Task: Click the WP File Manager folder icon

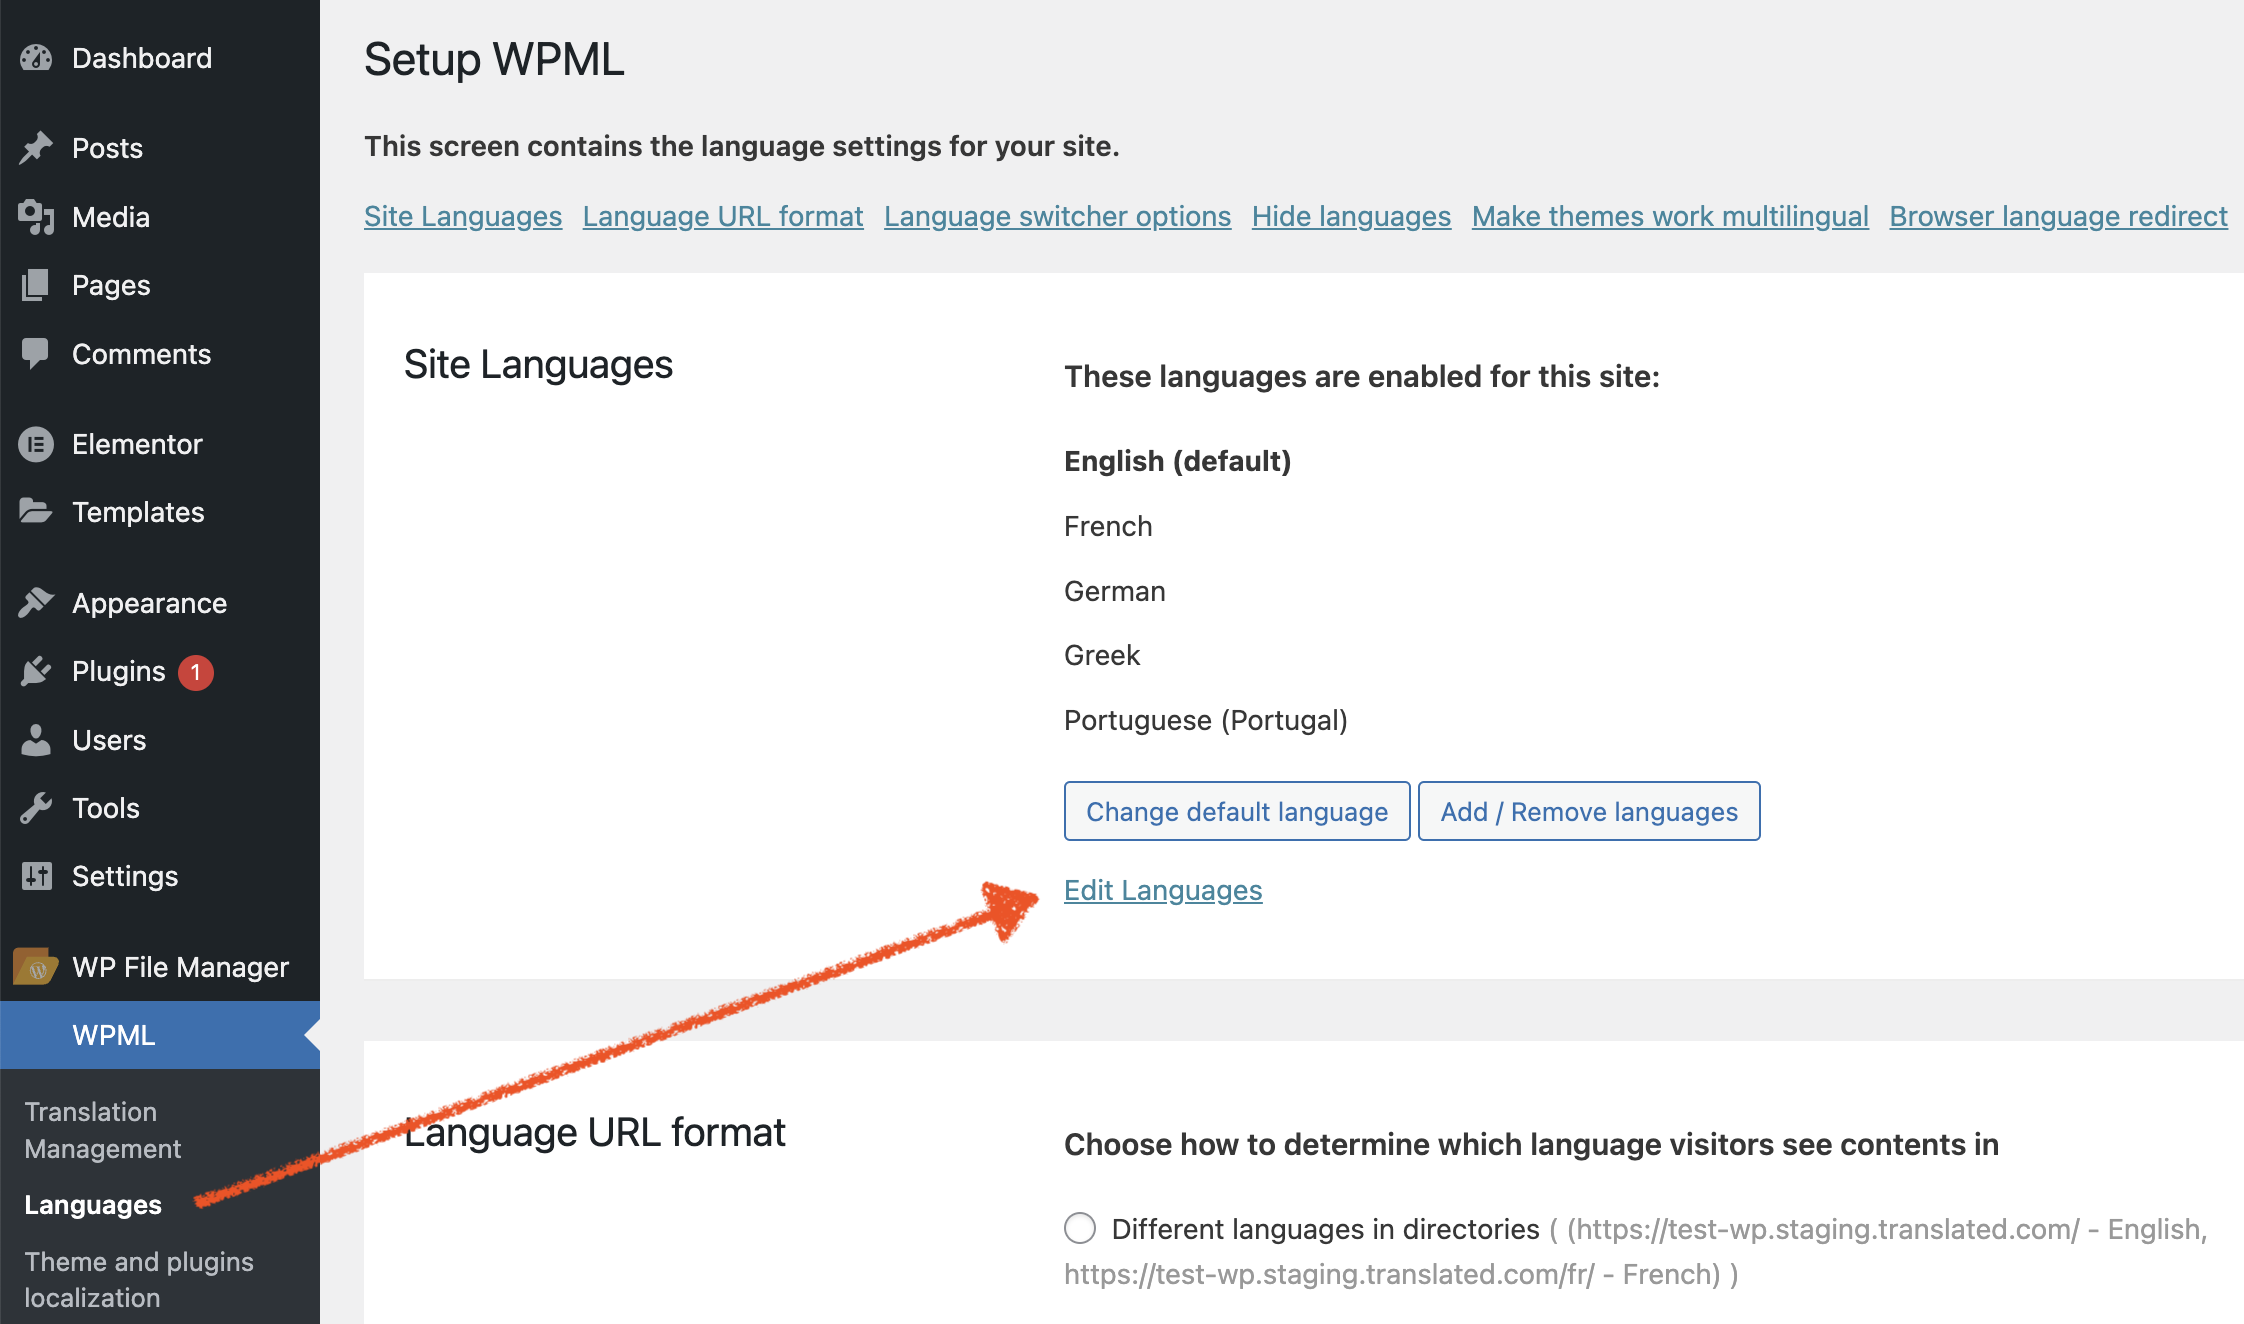Action: tap(36, 967)
